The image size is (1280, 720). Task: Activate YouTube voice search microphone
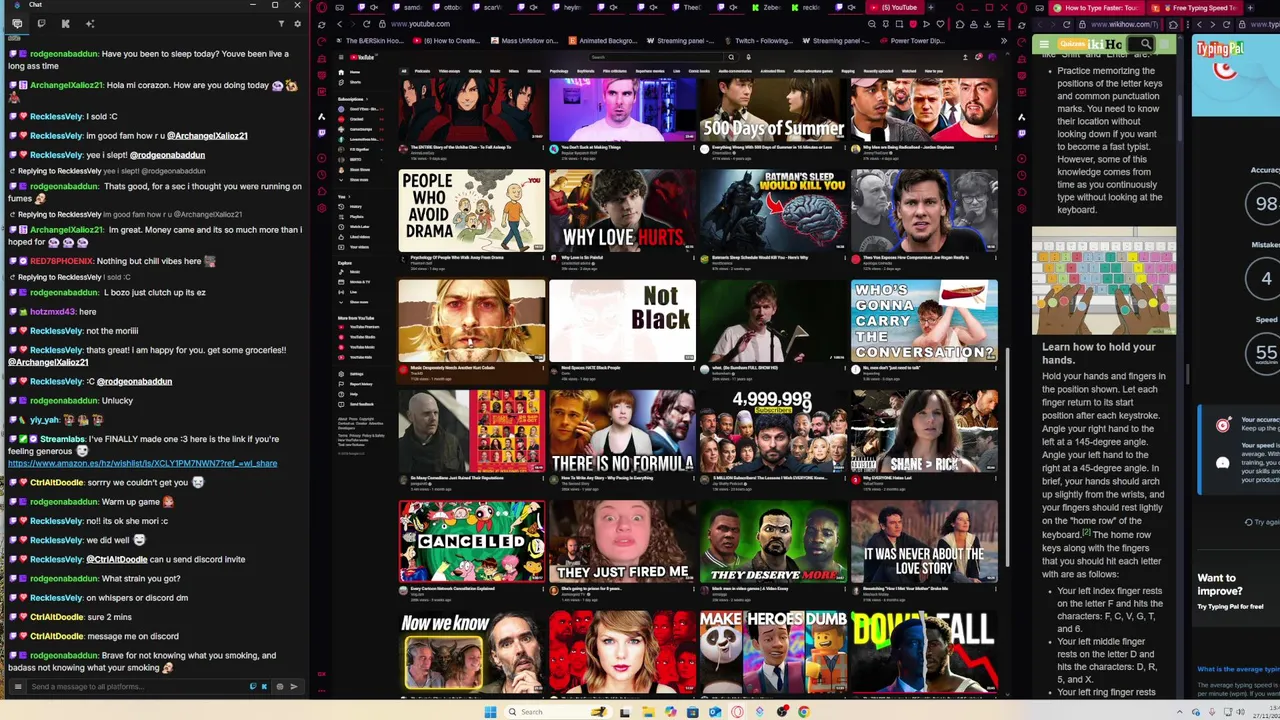(x=749, y=57)
